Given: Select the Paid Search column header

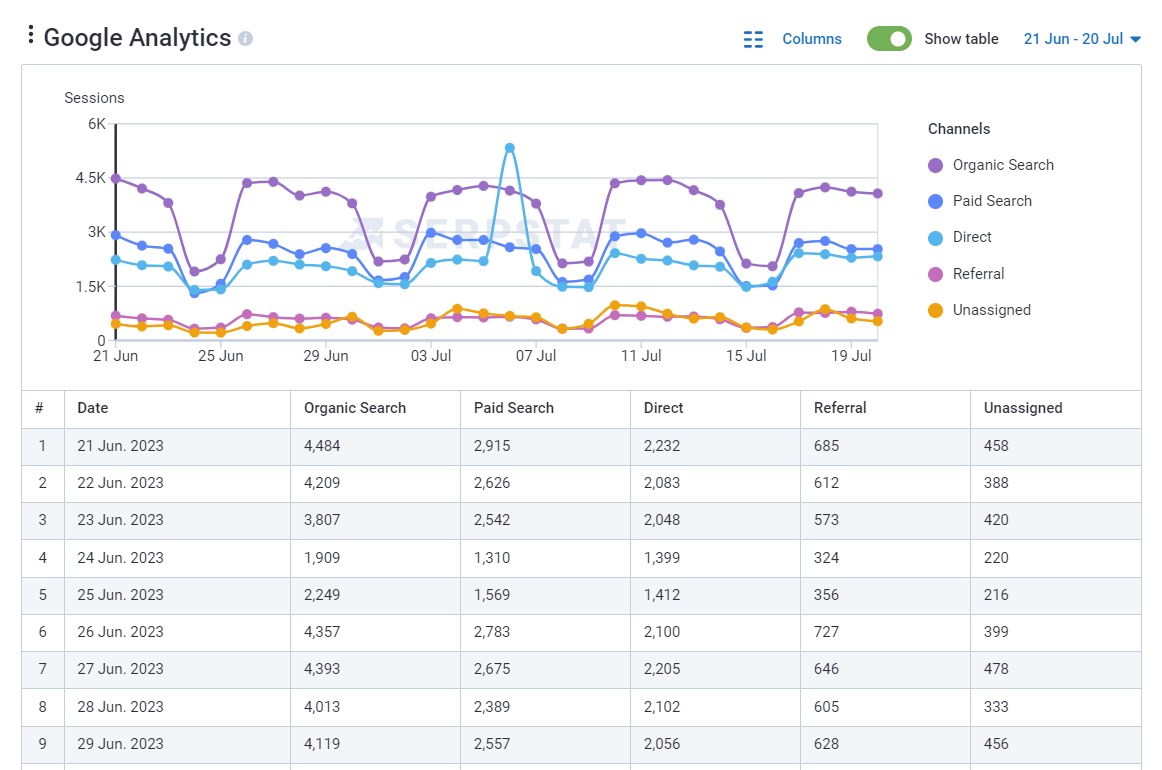Looking at the screenshot, I should pos(513,408).
